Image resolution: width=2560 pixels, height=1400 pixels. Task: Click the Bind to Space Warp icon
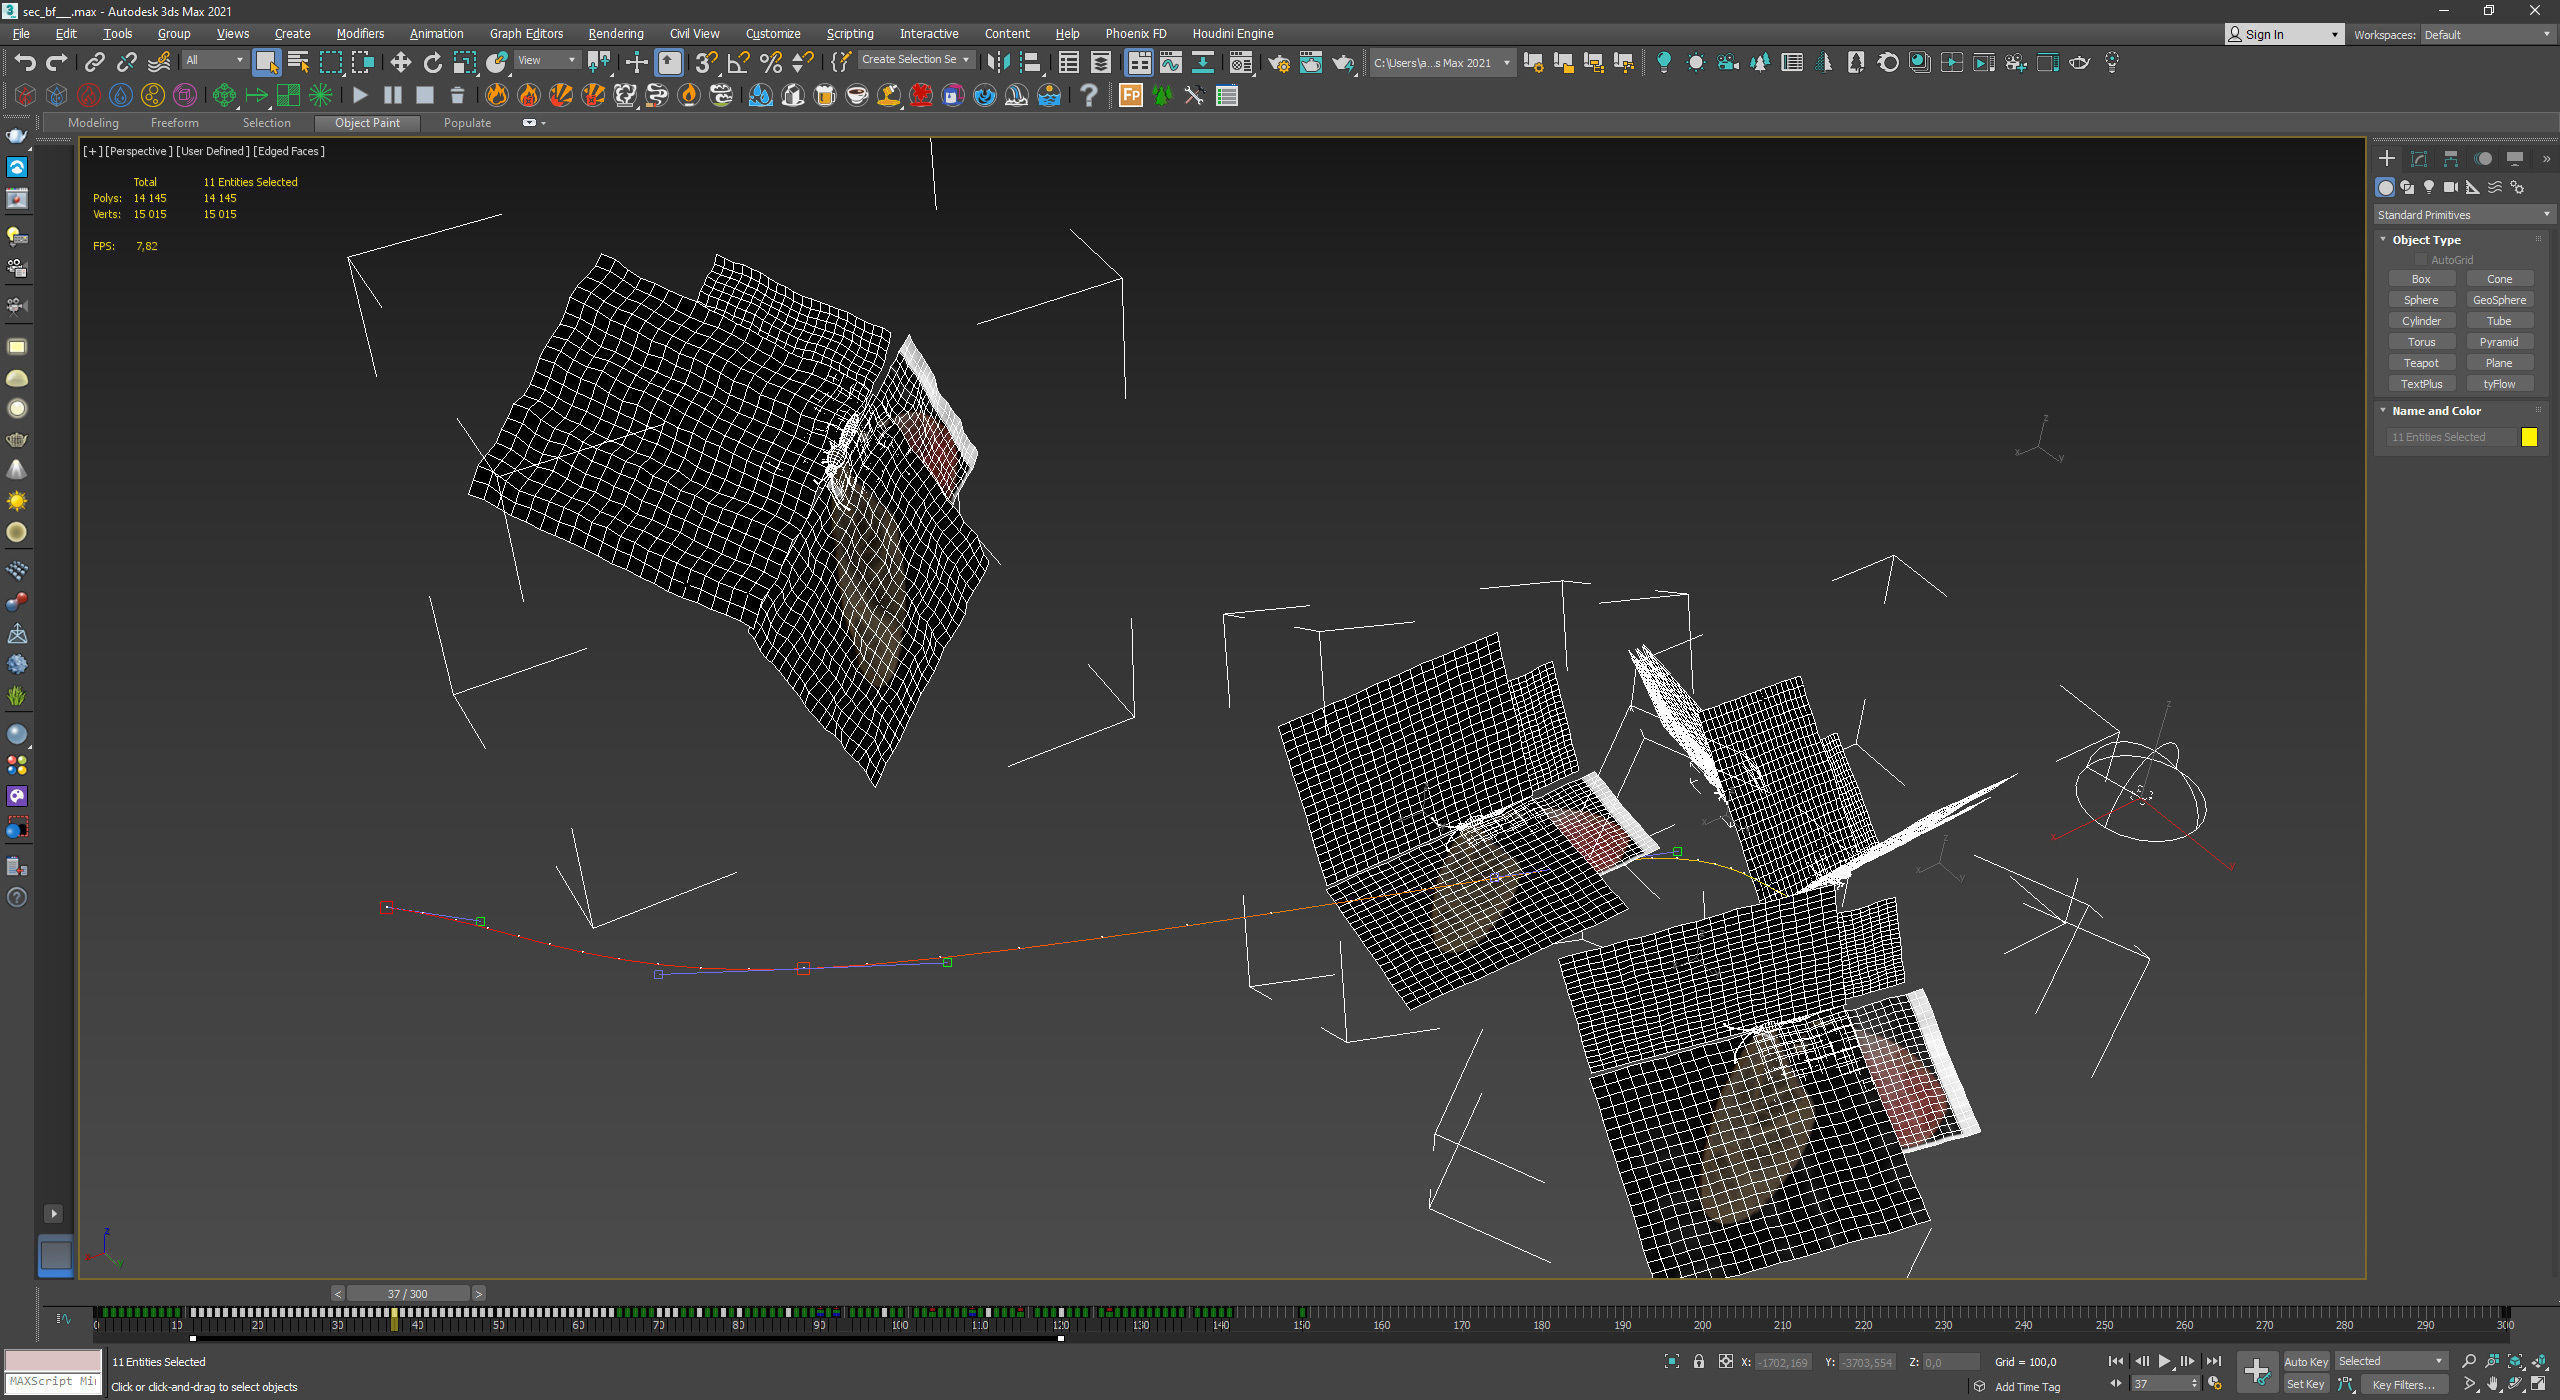point(159,63)
